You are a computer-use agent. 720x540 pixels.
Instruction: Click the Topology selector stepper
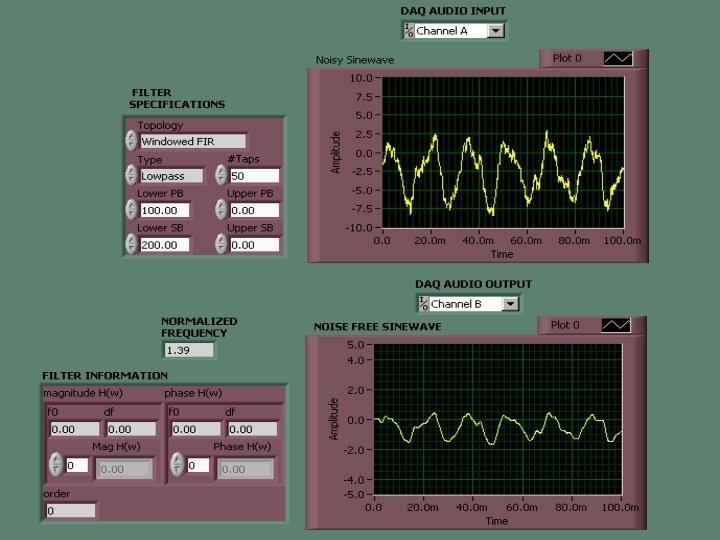point(131,141)
